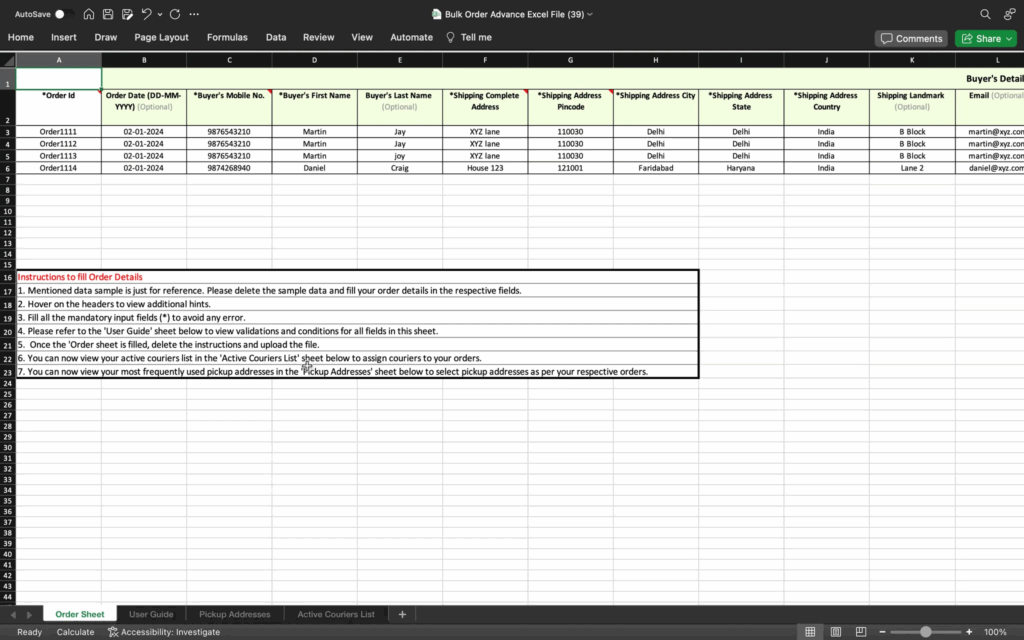Click the Save icon

click(108, 14)
